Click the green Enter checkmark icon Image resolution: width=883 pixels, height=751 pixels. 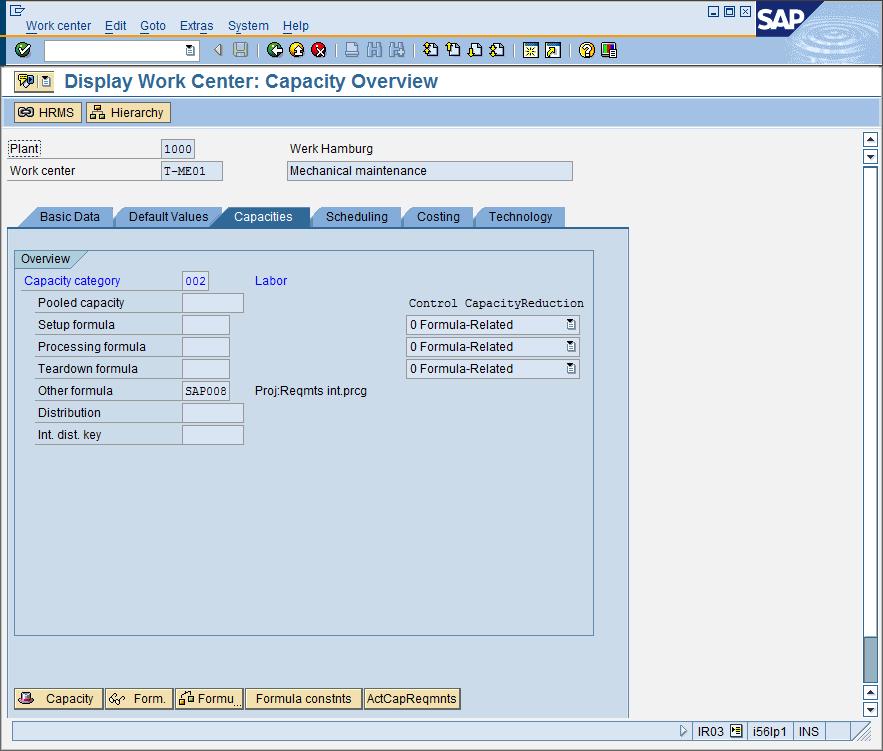(23, 50)
